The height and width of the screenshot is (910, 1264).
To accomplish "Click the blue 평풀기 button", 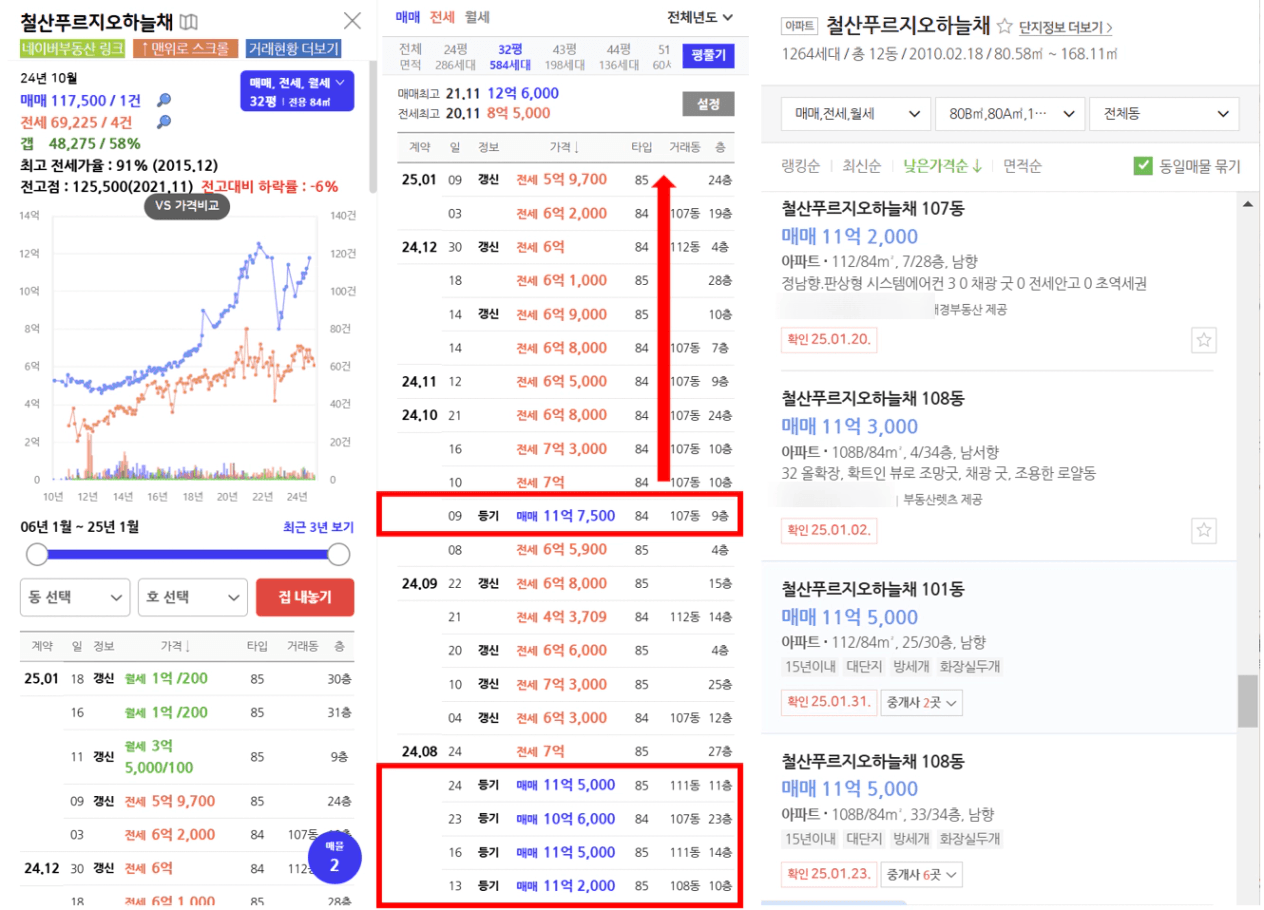I will [x=708, y=57].
